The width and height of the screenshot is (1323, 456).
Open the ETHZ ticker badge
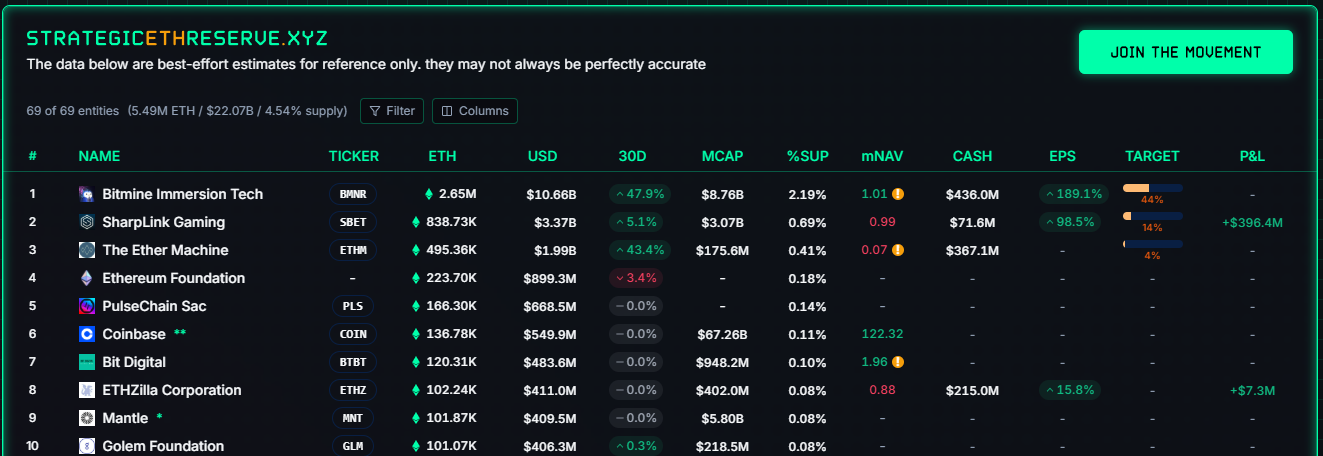click(353, 390)
